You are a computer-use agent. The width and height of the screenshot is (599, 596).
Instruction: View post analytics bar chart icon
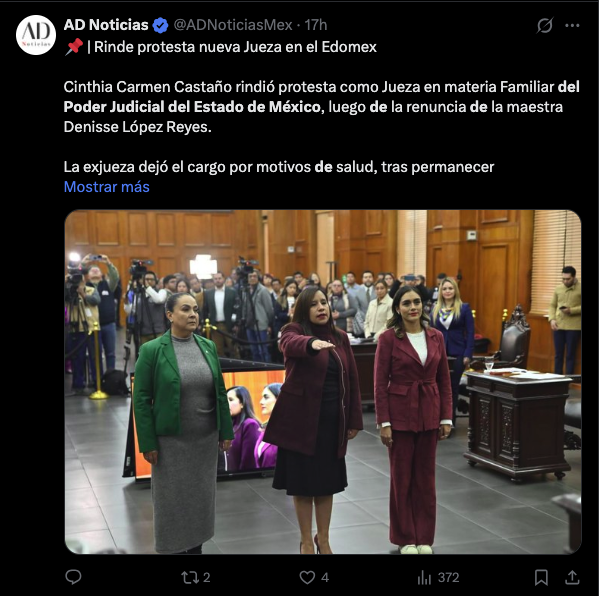click(424, 577)
